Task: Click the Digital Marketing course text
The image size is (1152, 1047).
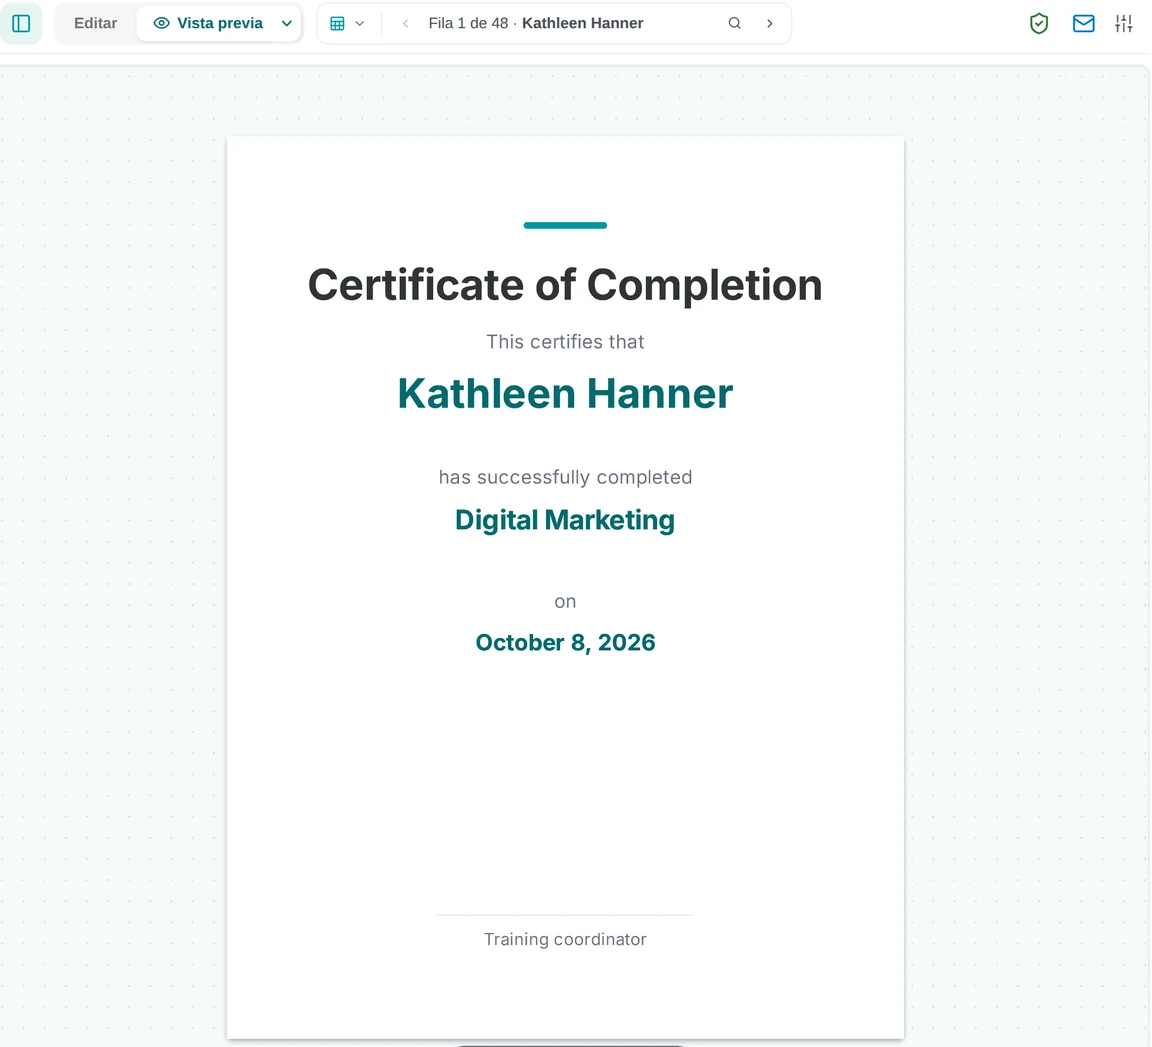Action: (565, 520)
